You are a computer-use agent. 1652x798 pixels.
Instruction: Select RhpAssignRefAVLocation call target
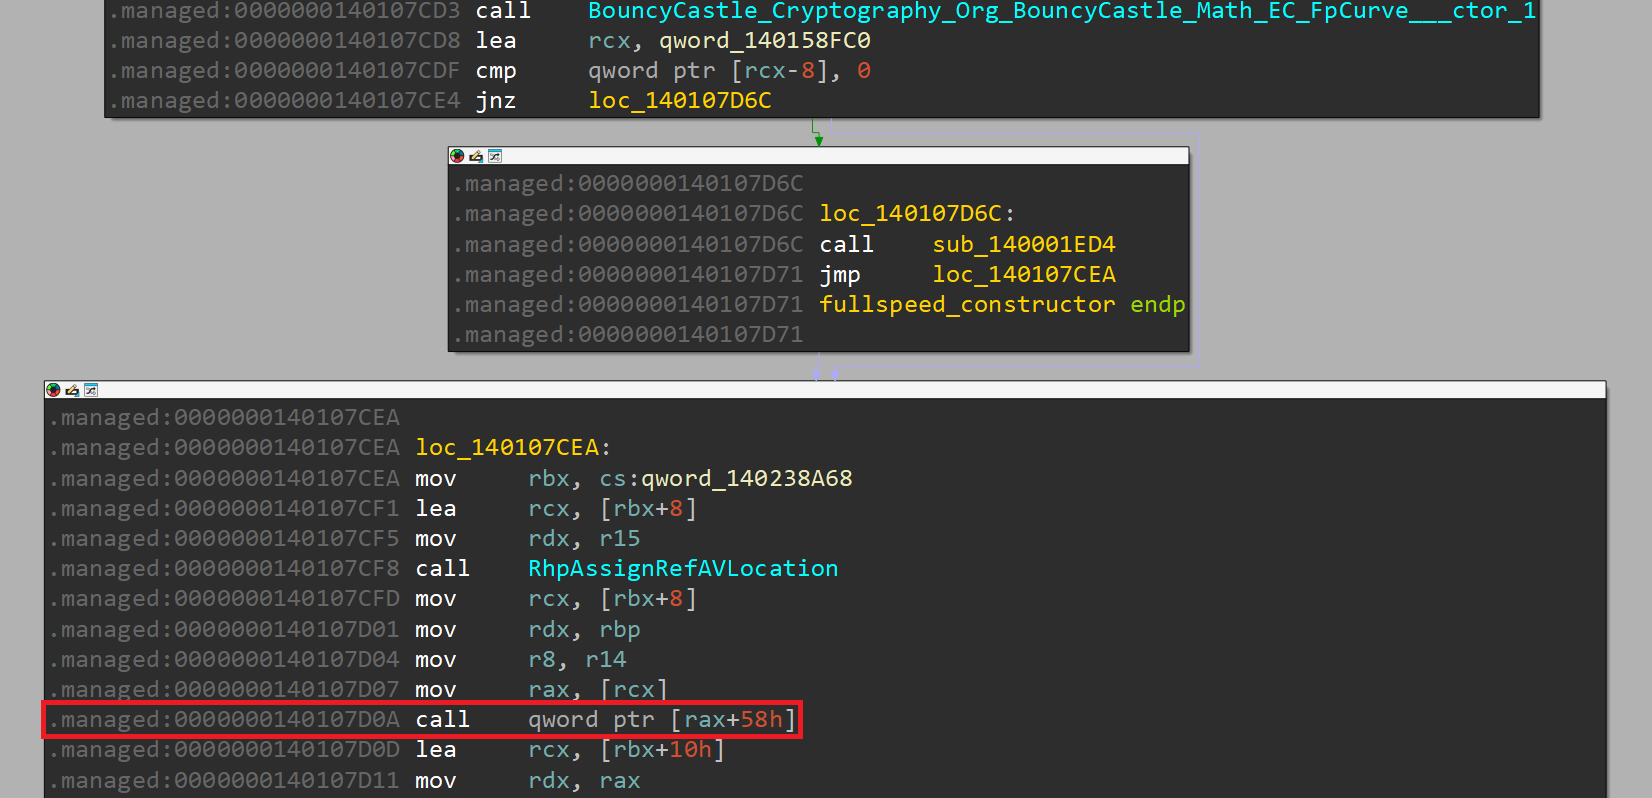click(x=683, y=569)
